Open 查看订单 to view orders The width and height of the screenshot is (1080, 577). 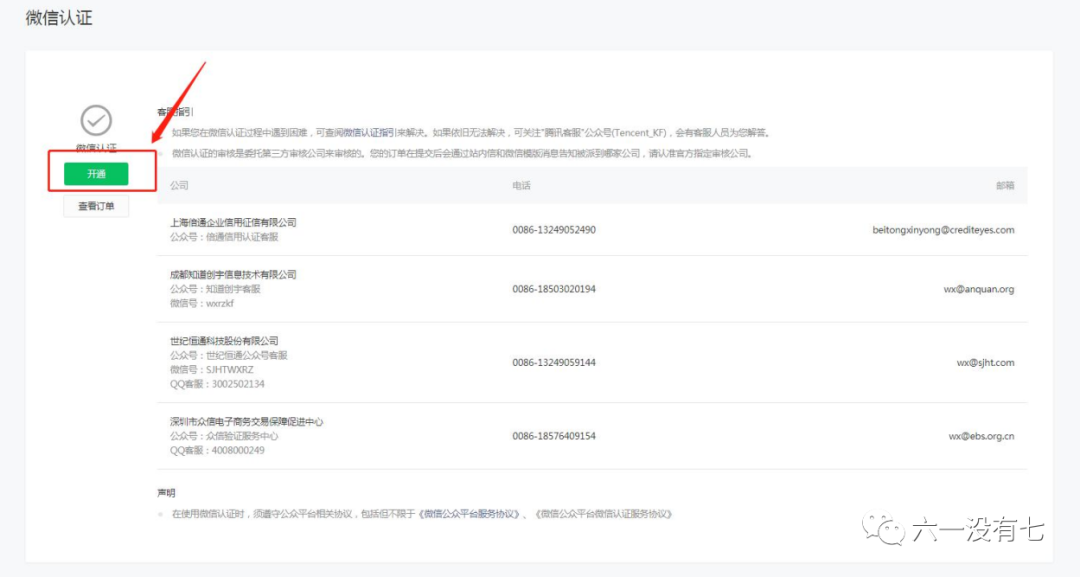[96, 206]
